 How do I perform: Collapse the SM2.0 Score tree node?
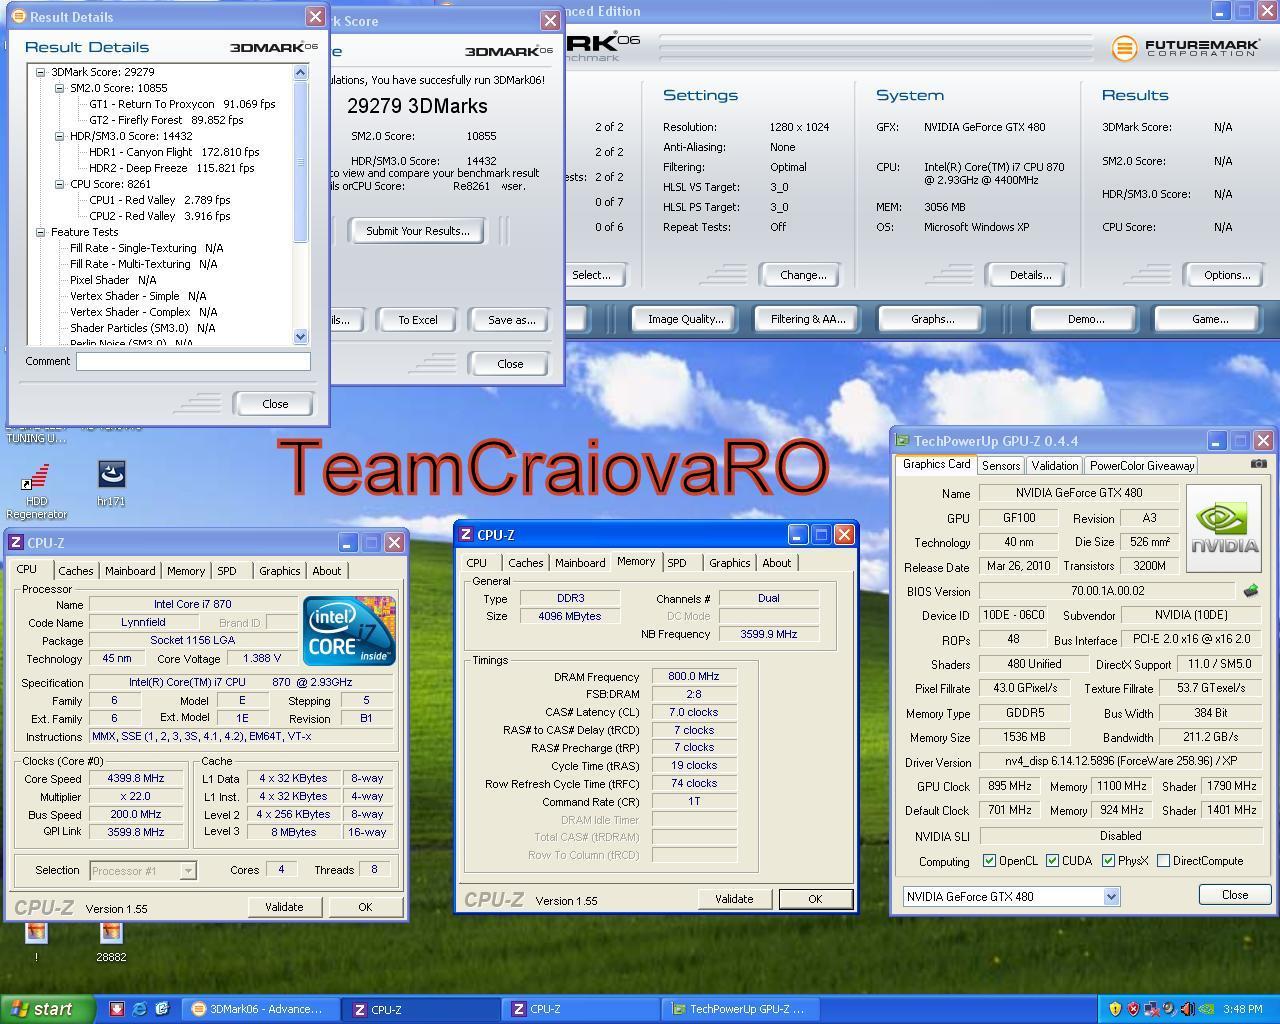[59, 88]
